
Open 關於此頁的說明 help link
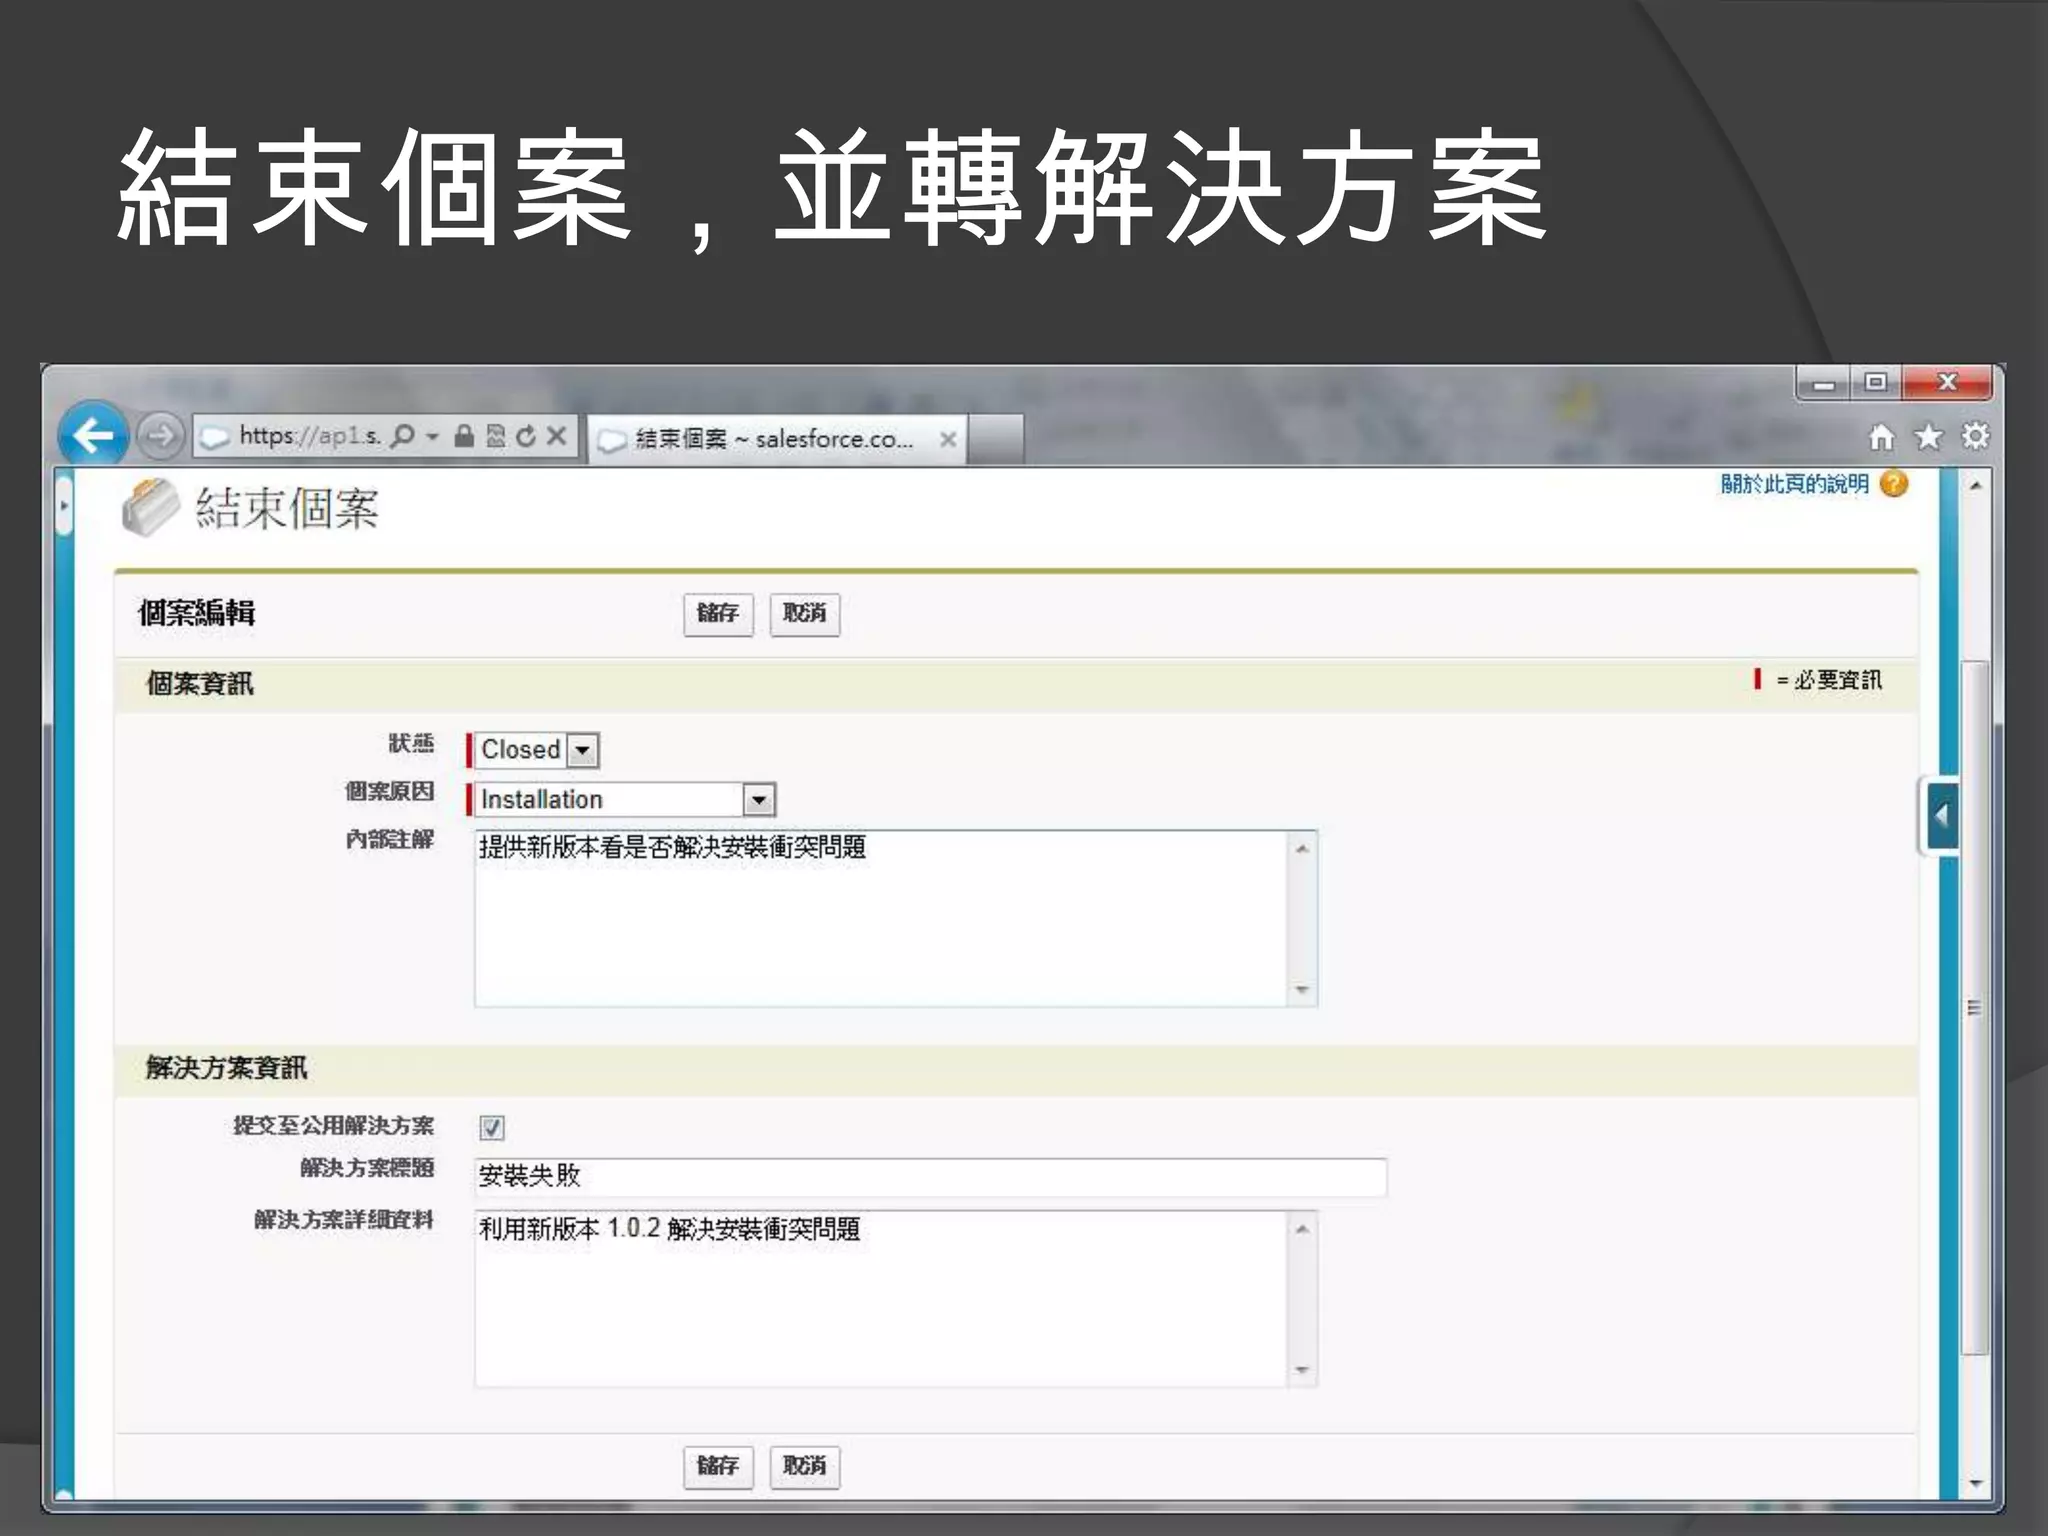click(x=1794, y=484)
